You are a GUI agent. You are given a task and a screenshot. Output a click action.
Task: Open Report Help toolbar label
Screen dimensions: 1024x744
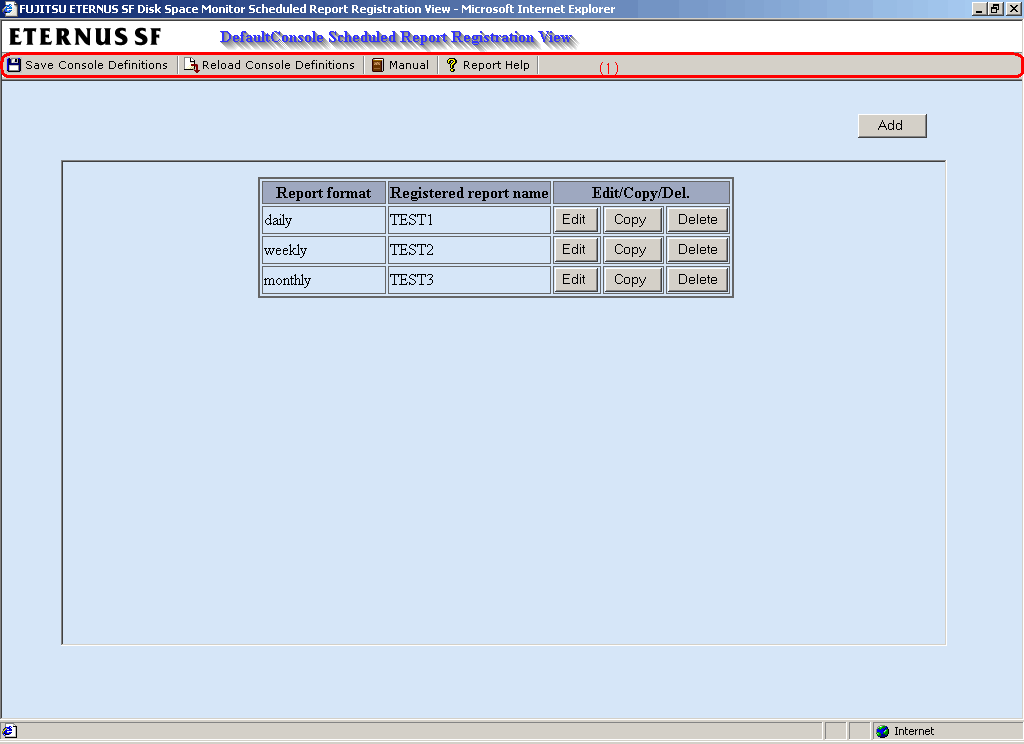point(496,65)
